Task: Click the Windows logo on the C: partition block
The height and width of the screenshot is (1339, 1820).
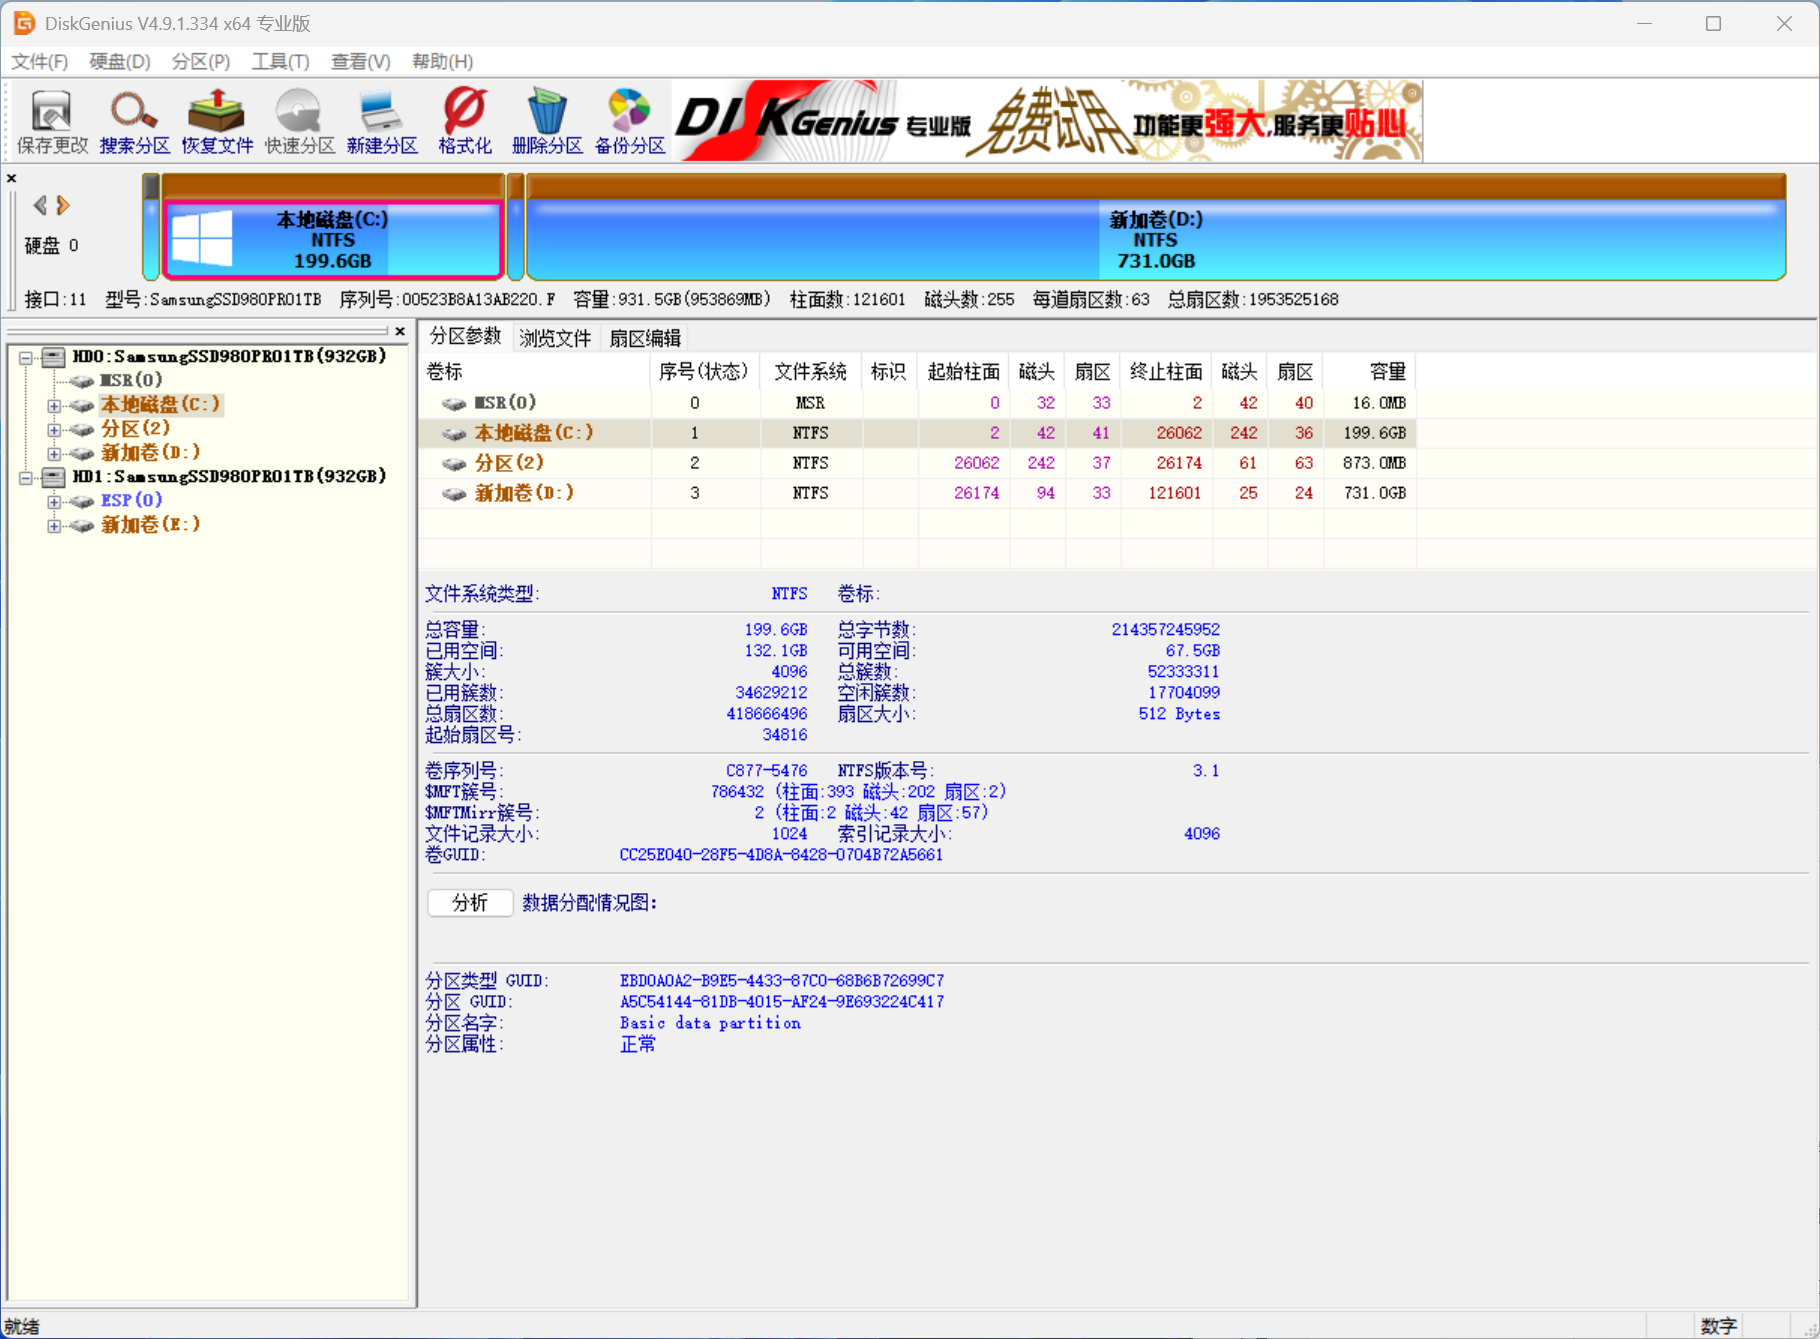Action: [202, 238]
